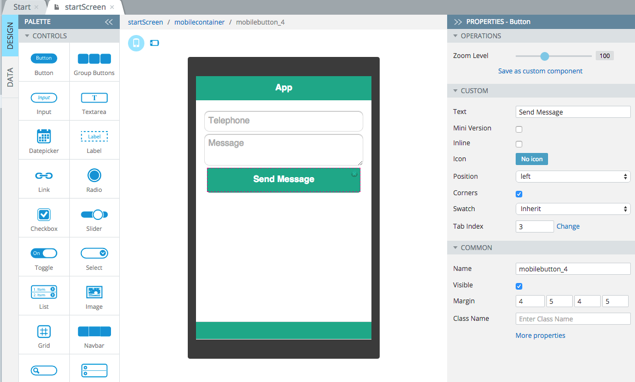The height and width of the screenshot is (382, 635).
Task: Pick the Slider control in palette
Action: pyautogui.click(x=94, y=214)
